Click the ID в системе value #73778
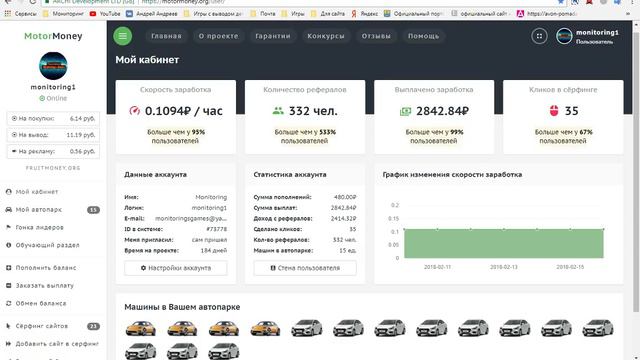640x360 pixels. pyautogui.click(x=217, y=229)
